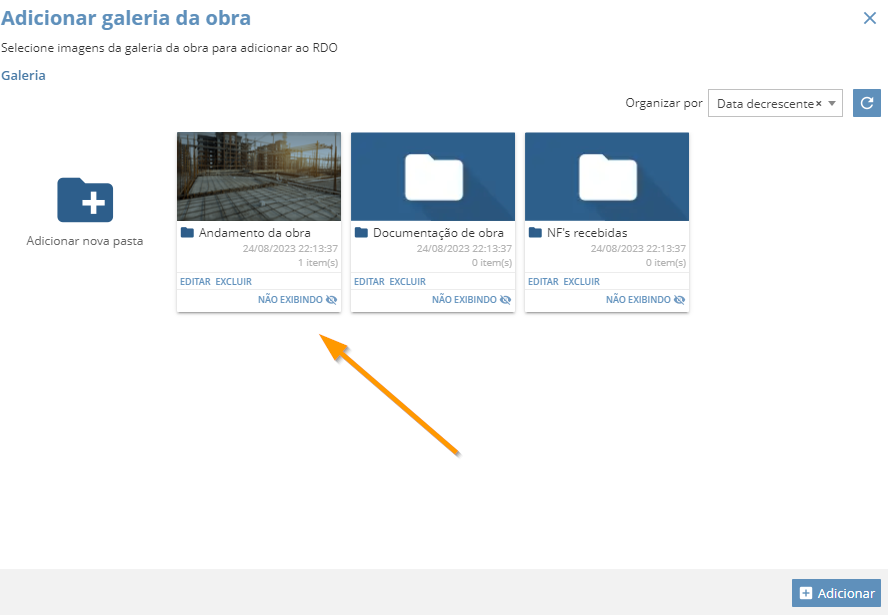This screenshot has width=888, height=615.
Task: Click the Adicionar button
Action: pyautogui.click(x=836, y=593)
